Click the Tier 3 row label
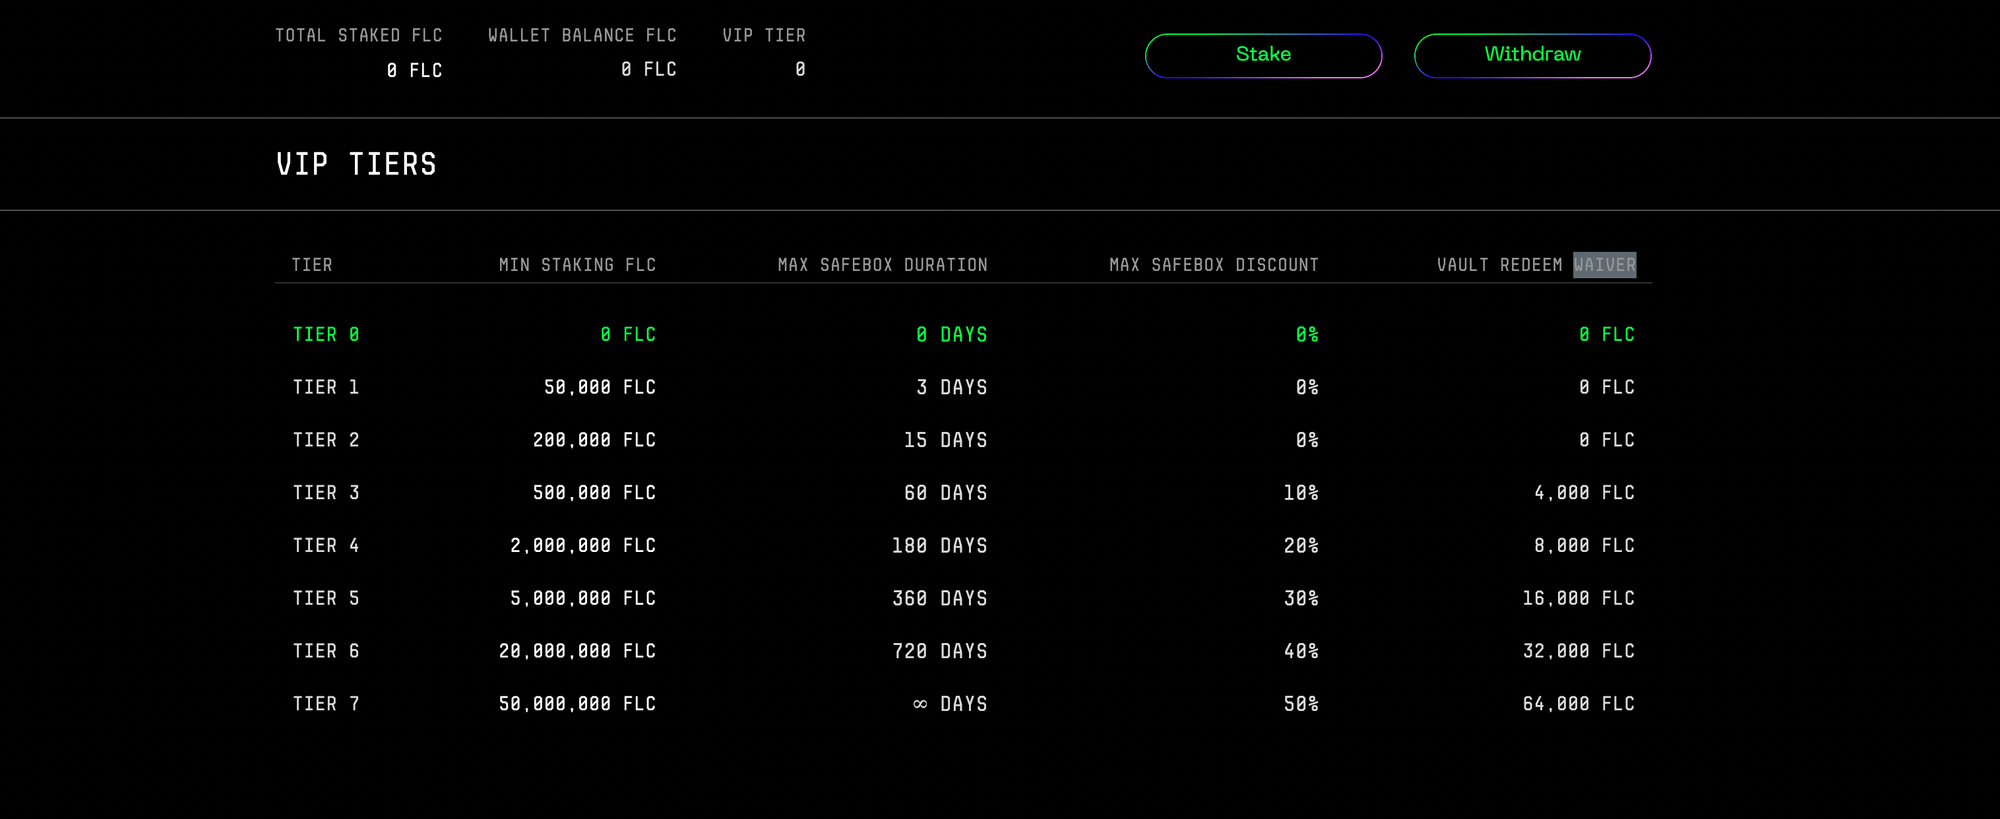Viewport: 2000px width, 819px height. tap(326, 493)
